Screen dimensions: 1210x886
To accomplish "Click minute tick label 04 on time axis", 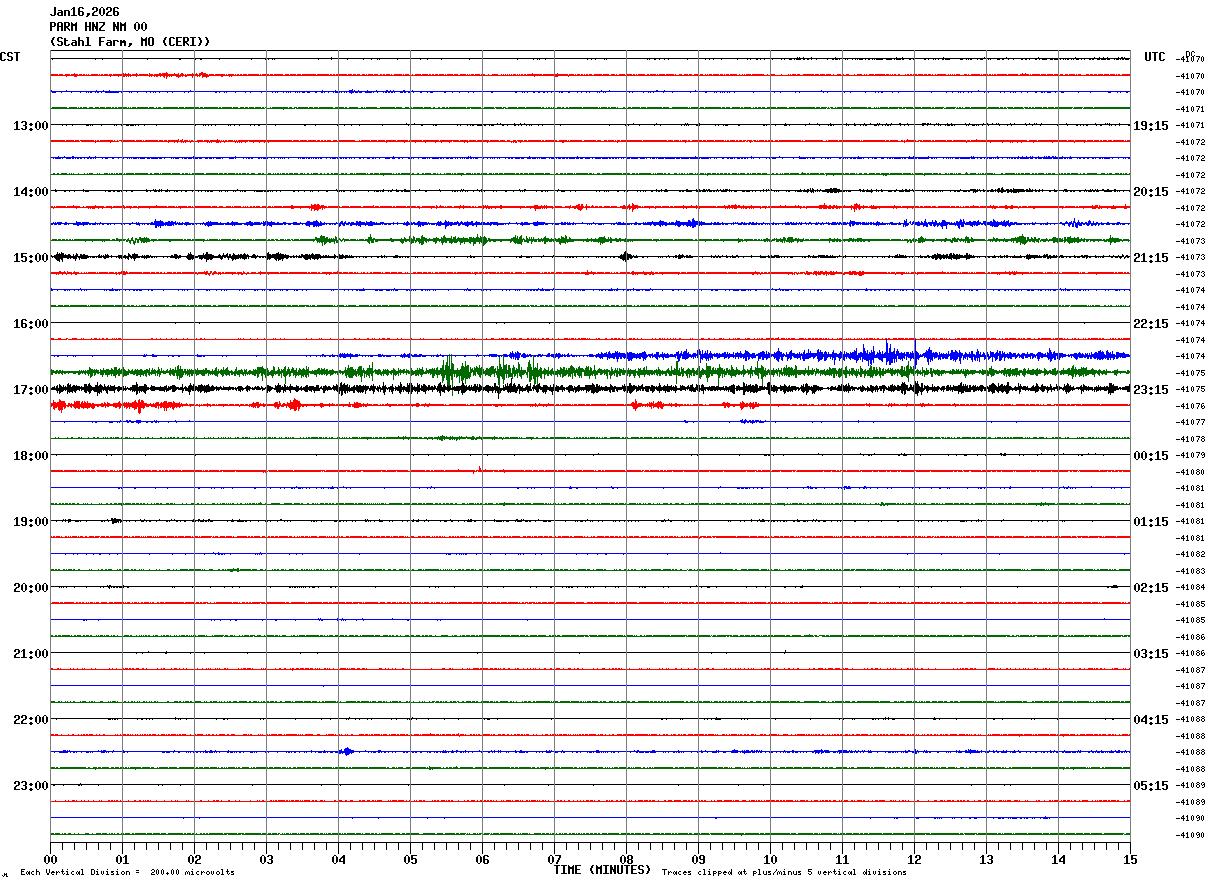I will point(338,860).
